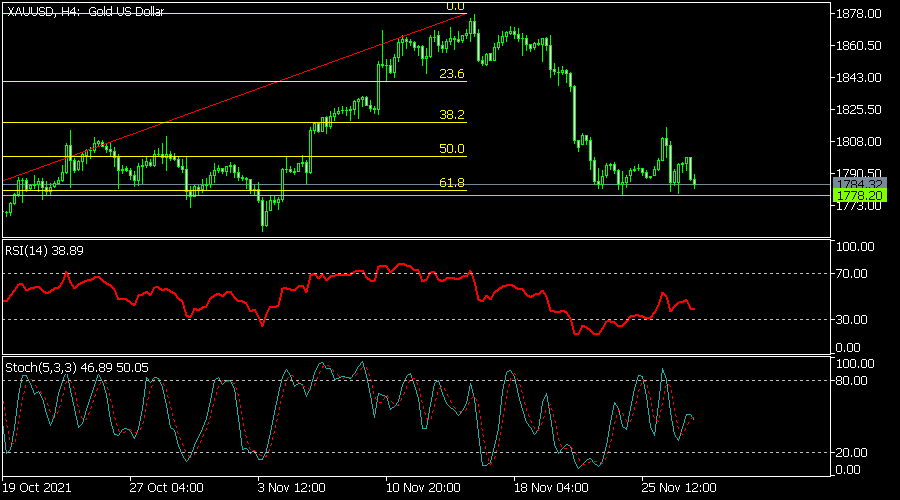Viewport: 900px width, 500px height.
Task: Click the 1860.50 price axis label
Action: (x=859, y=45)
